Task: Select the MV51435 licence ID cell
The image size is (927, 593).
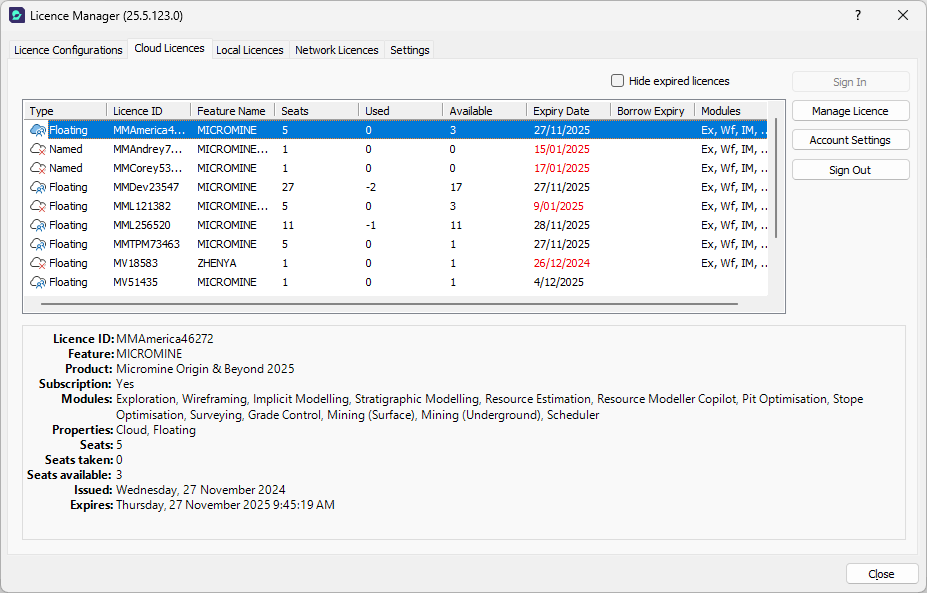Action: point(135,282)
